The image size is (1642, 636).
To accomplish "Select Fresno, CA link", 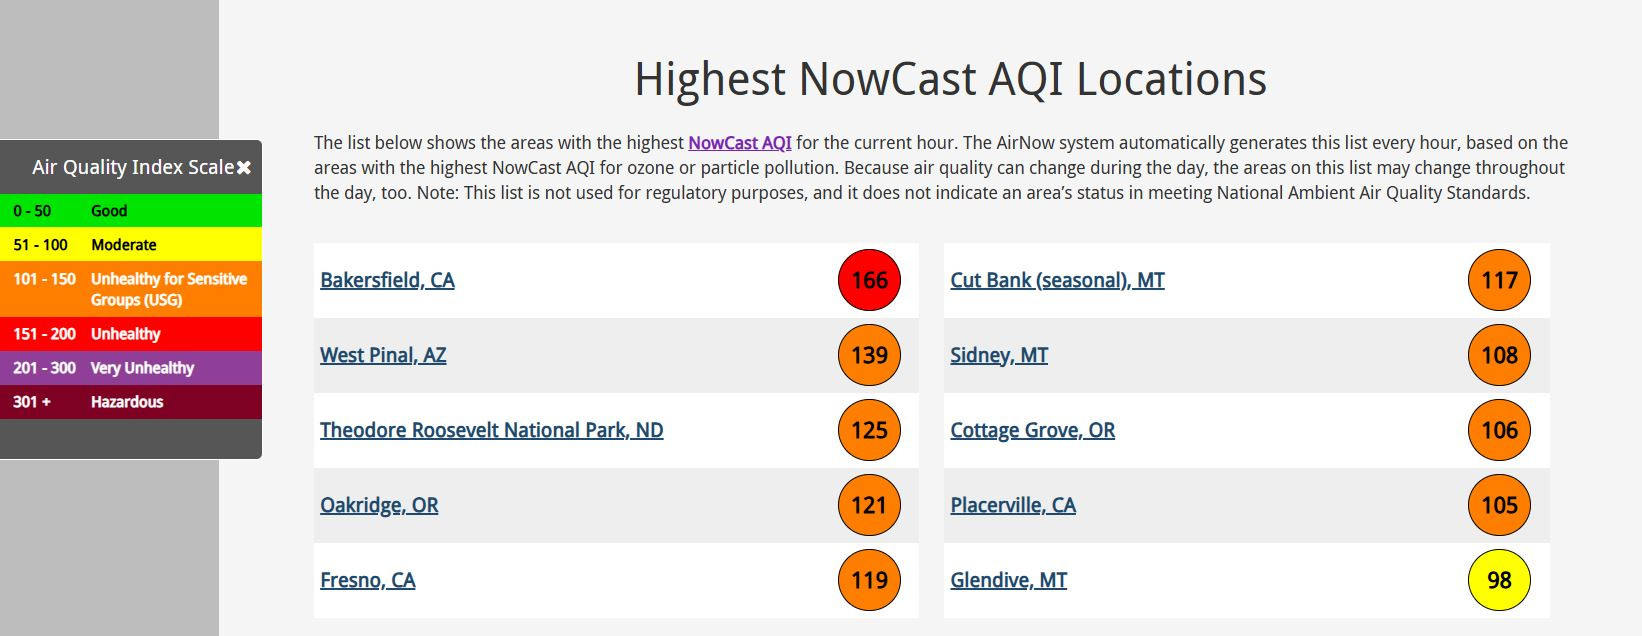I will coord(367,580).
